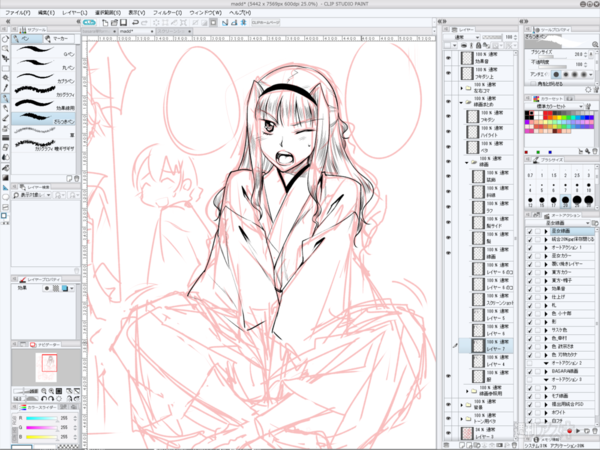Delete sub tool using trash icon
The width and height of the screenshot is (600, 450).
[76, 179]
